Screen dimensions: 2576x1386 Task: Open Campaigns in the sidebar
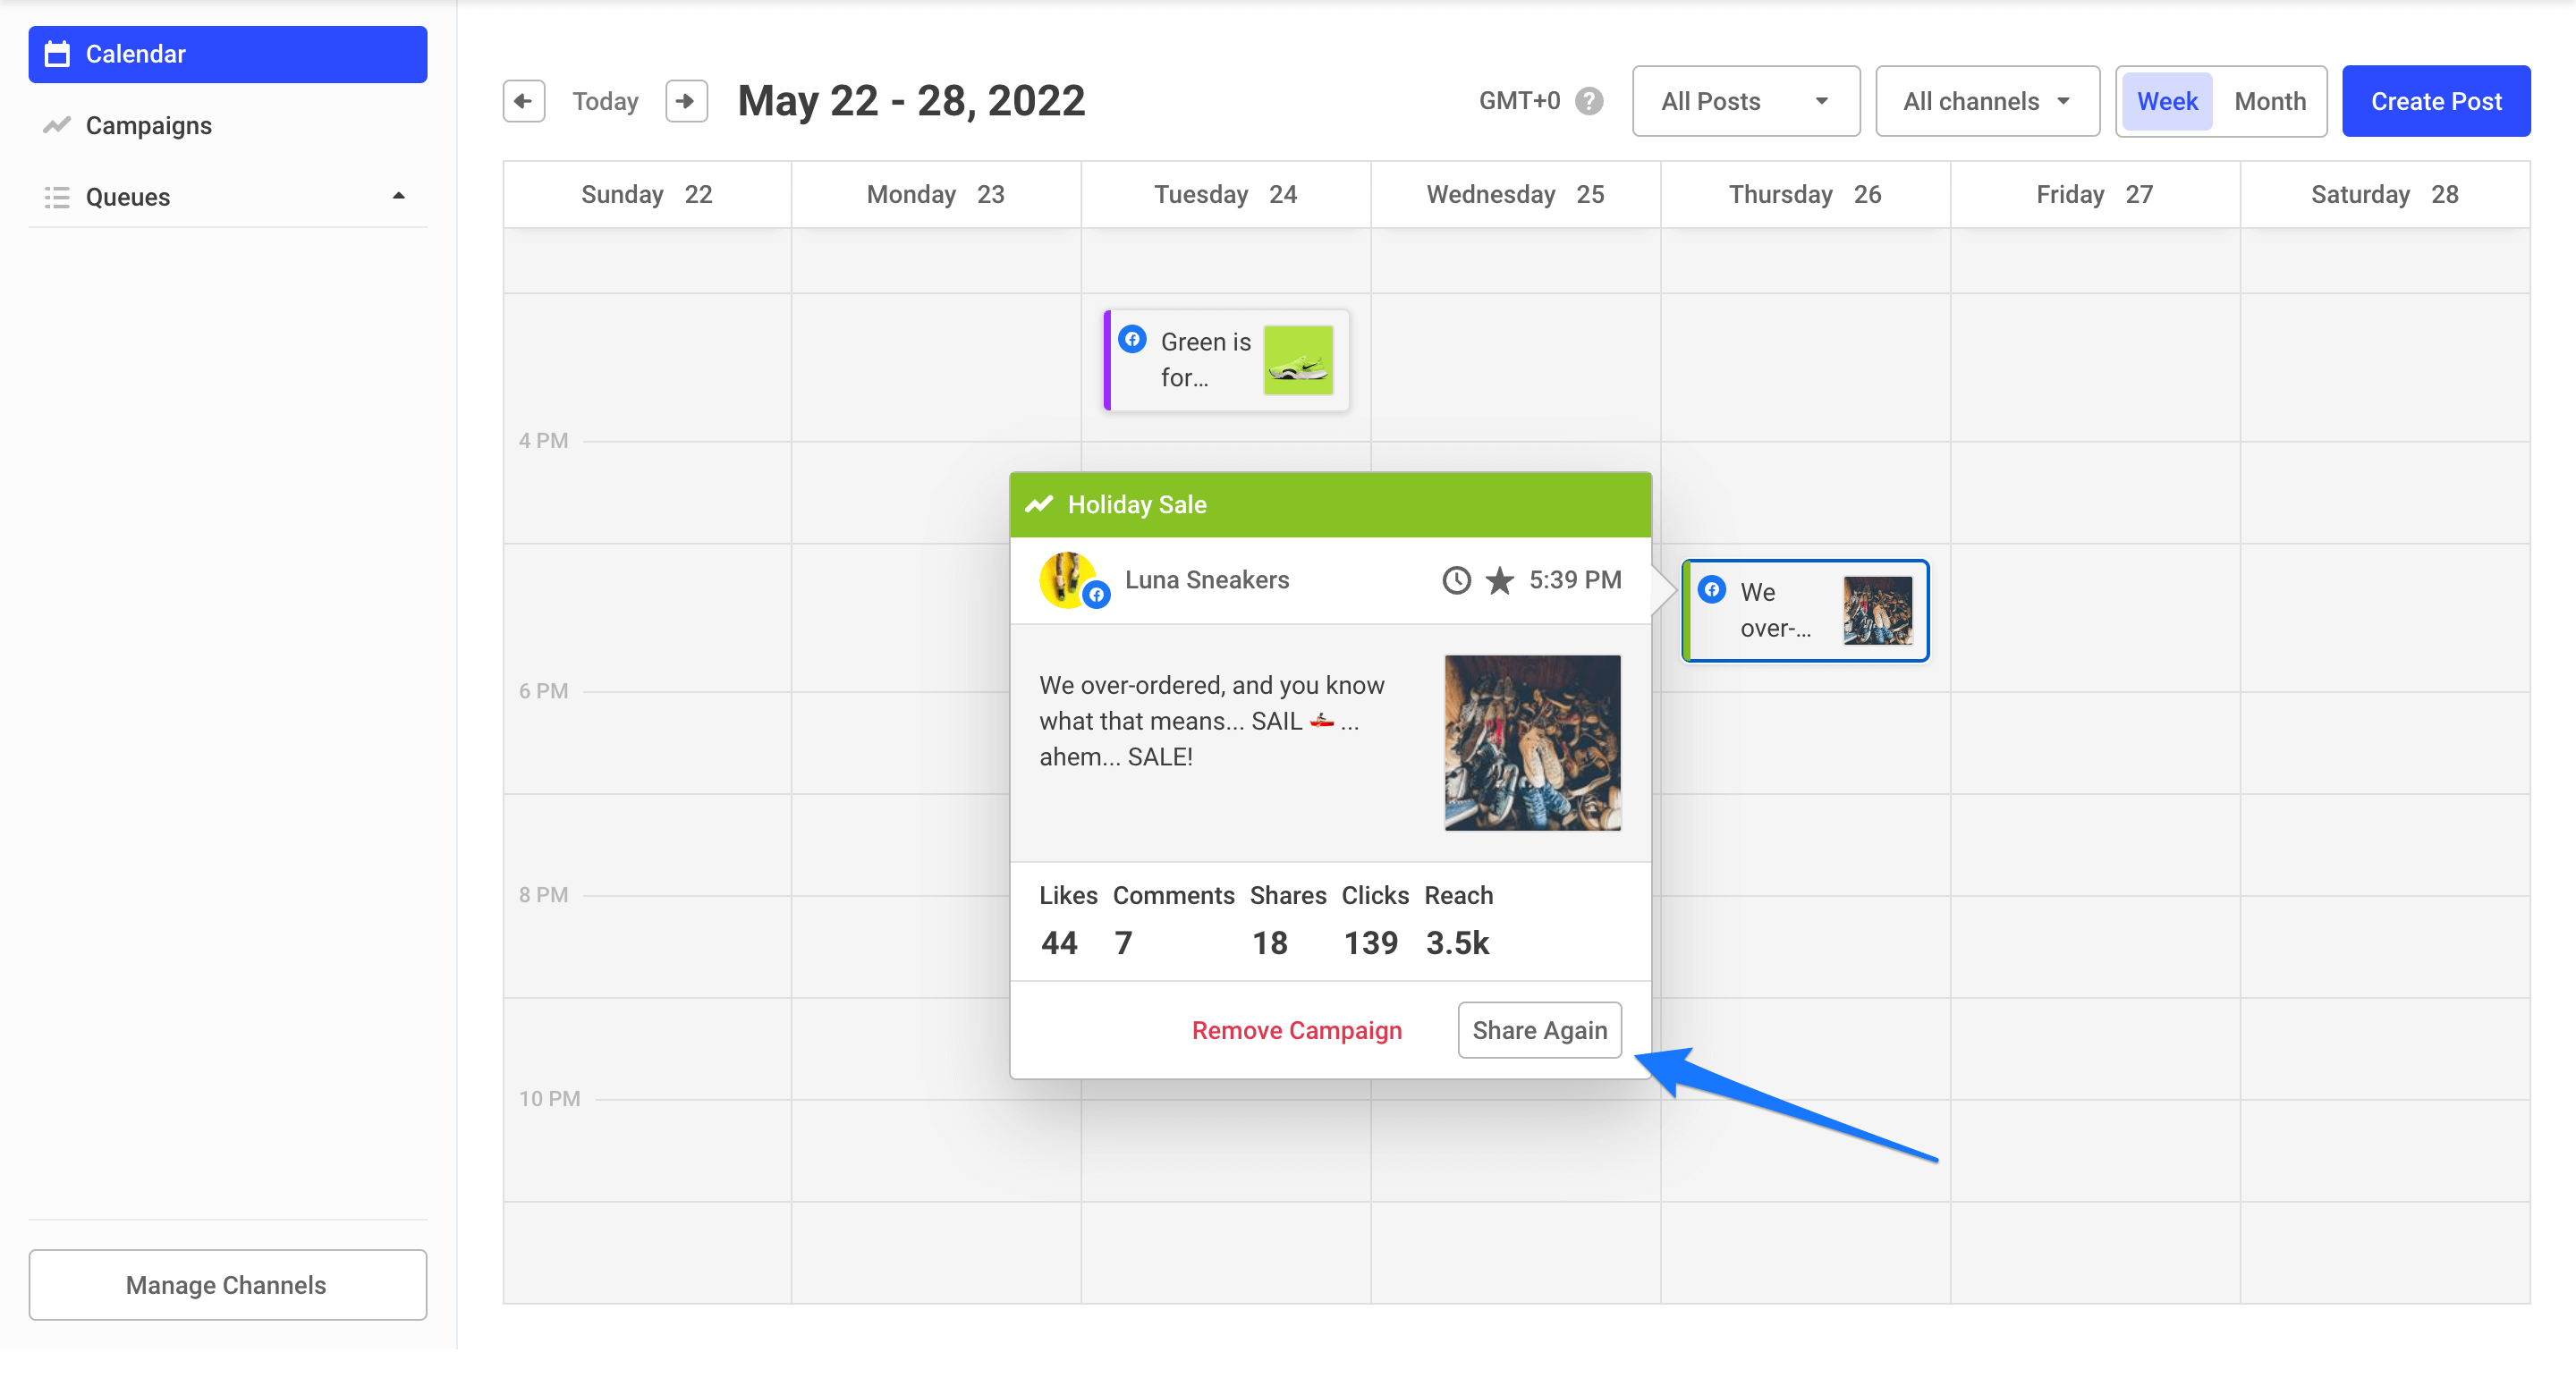(x=148, y=125)
